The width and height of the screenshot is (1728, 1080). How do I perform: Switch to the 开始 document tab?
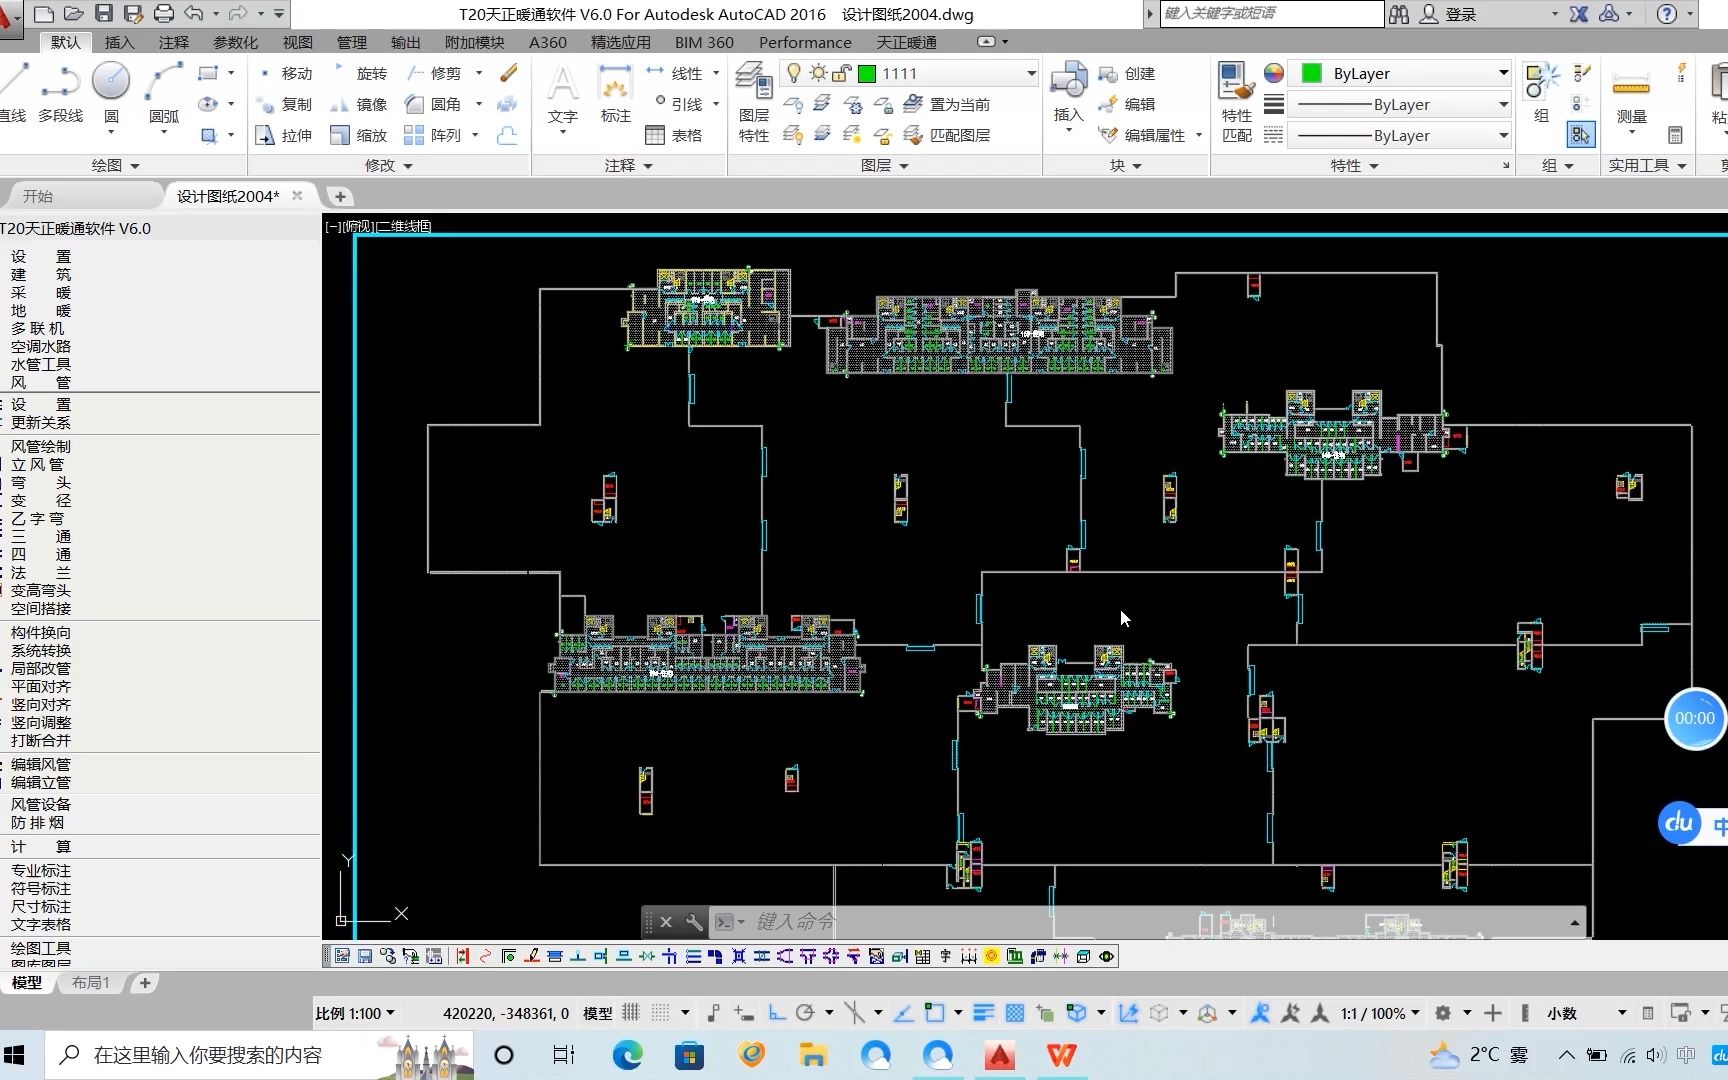point(38,196)
